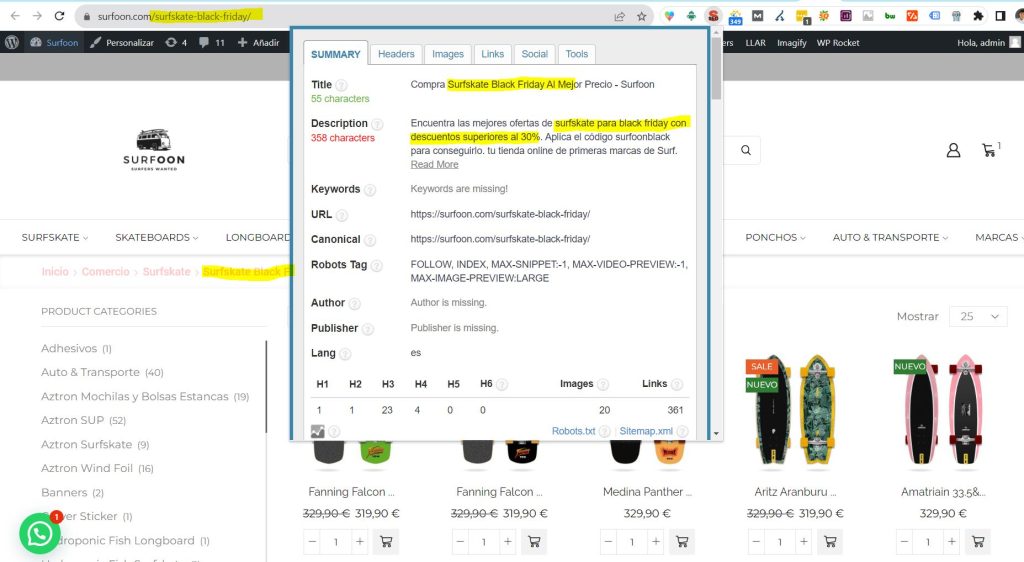The image size is (1024, 562).
Task: Open the site search magnifier icon
Action: coord(746,150)
